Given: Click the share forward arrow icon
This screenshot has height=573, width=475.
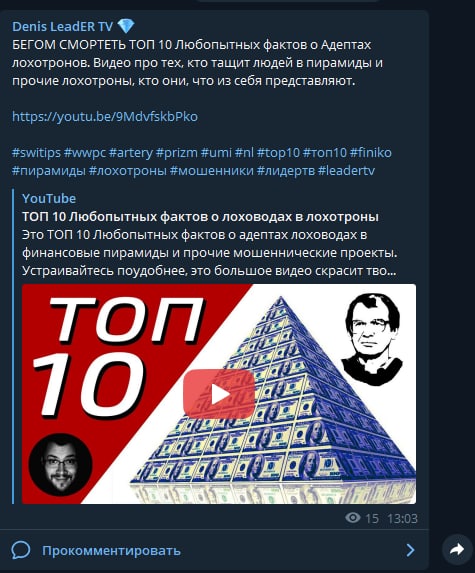Looking at the screenshot, I should (457, 549).
